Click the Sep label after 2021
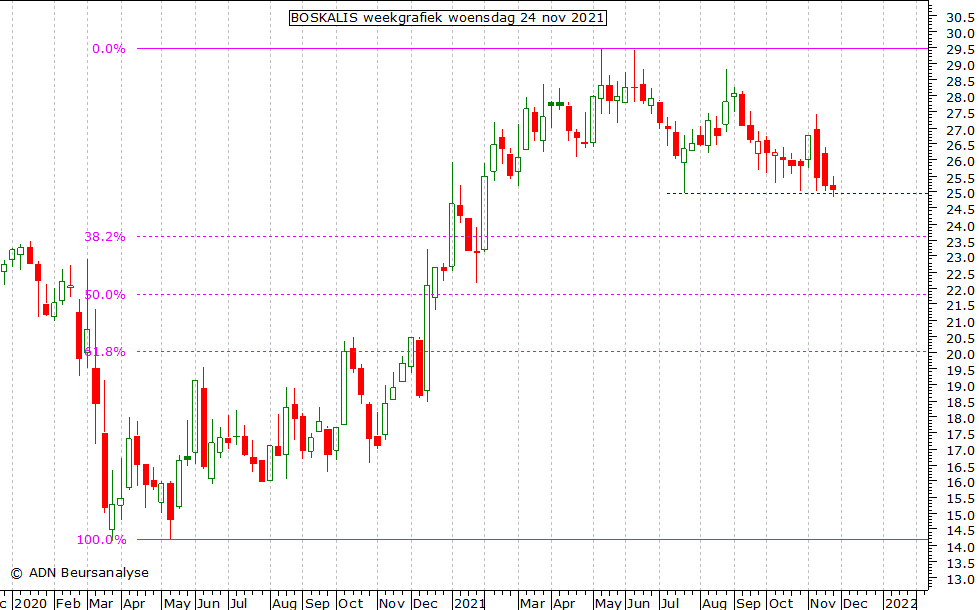979x610 pixels. coord(748,603)
